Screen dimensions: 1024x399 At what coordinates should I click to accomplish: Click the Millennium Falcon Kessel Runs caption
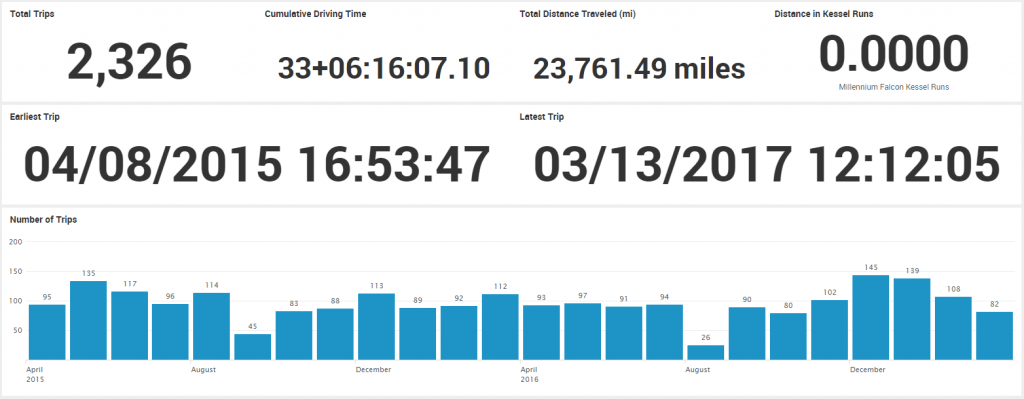click(x=893, y=87)
